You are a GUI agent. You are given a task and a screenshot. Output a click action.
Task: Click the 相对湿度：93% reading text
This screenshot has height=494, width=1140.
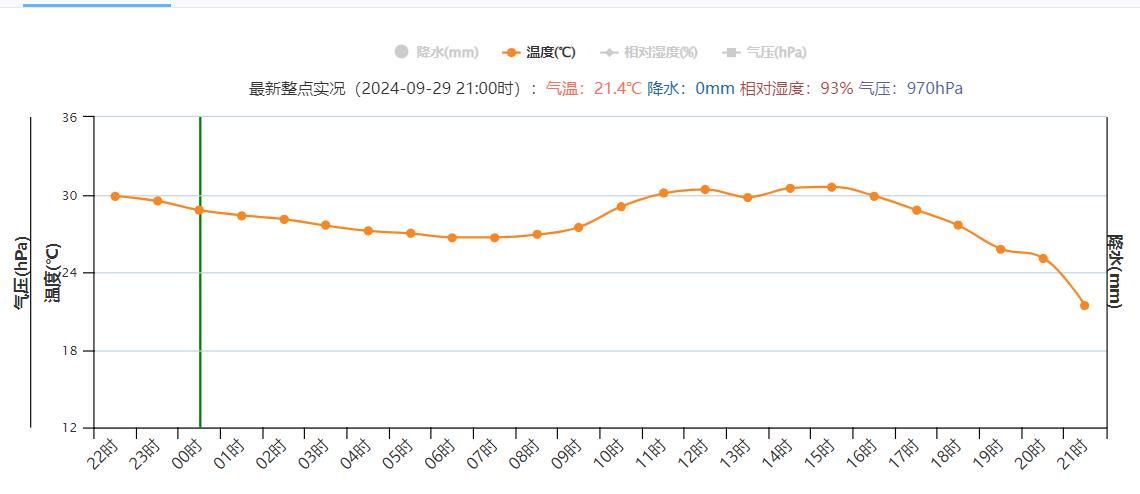pos(797,89)
